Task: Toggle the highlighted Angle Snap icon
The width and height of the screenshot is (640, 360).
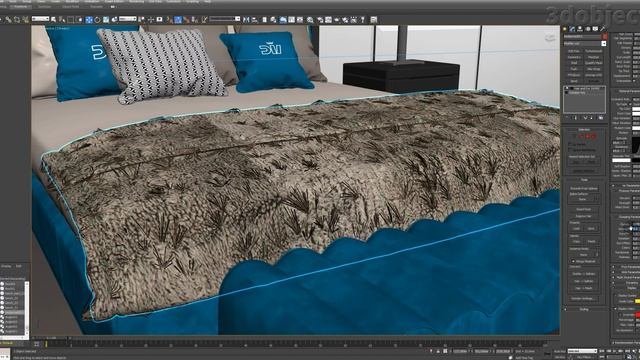Action: point(178,19)
